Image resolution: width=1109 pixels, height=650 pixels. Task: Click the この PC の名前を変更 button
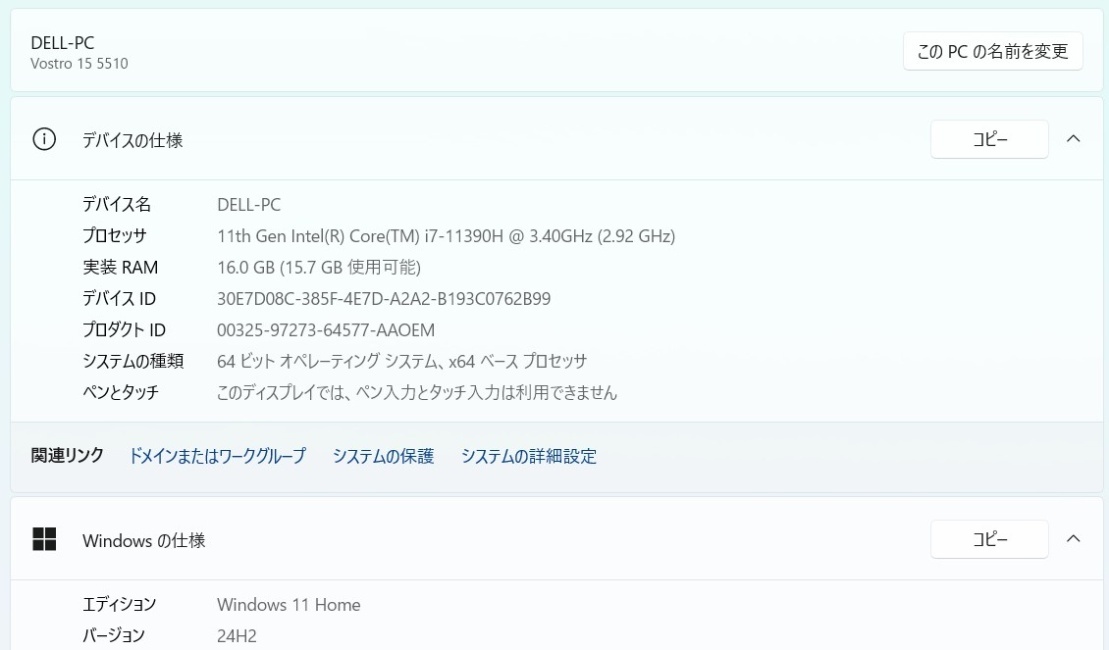coord(992,51)
